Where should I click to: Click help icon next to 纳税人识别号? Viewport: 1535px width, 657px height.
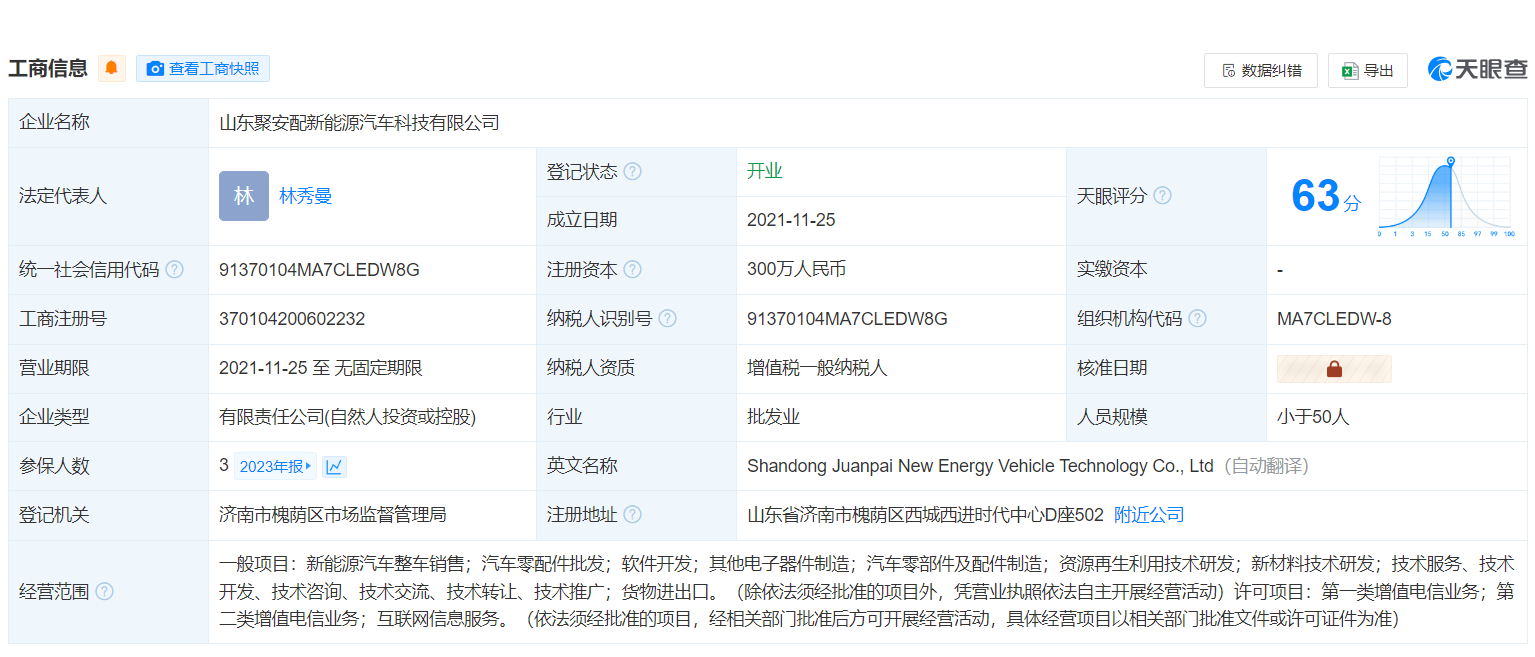tap(668, 318)
